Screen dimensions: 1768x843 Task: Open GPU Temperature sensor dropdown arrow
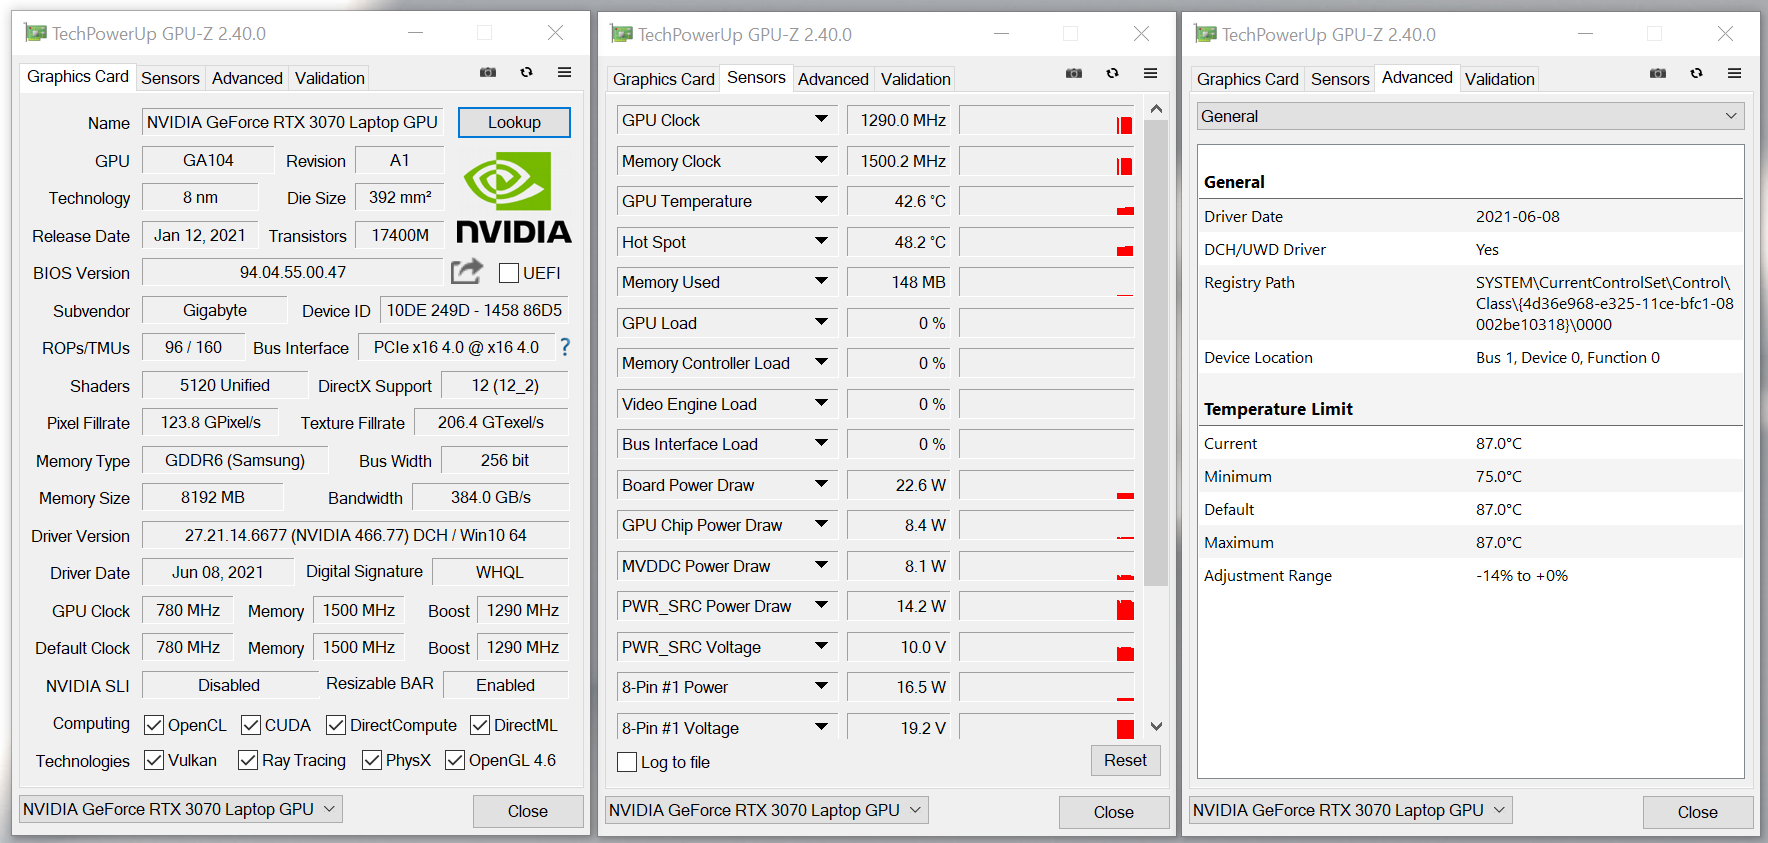coord(821,200)
